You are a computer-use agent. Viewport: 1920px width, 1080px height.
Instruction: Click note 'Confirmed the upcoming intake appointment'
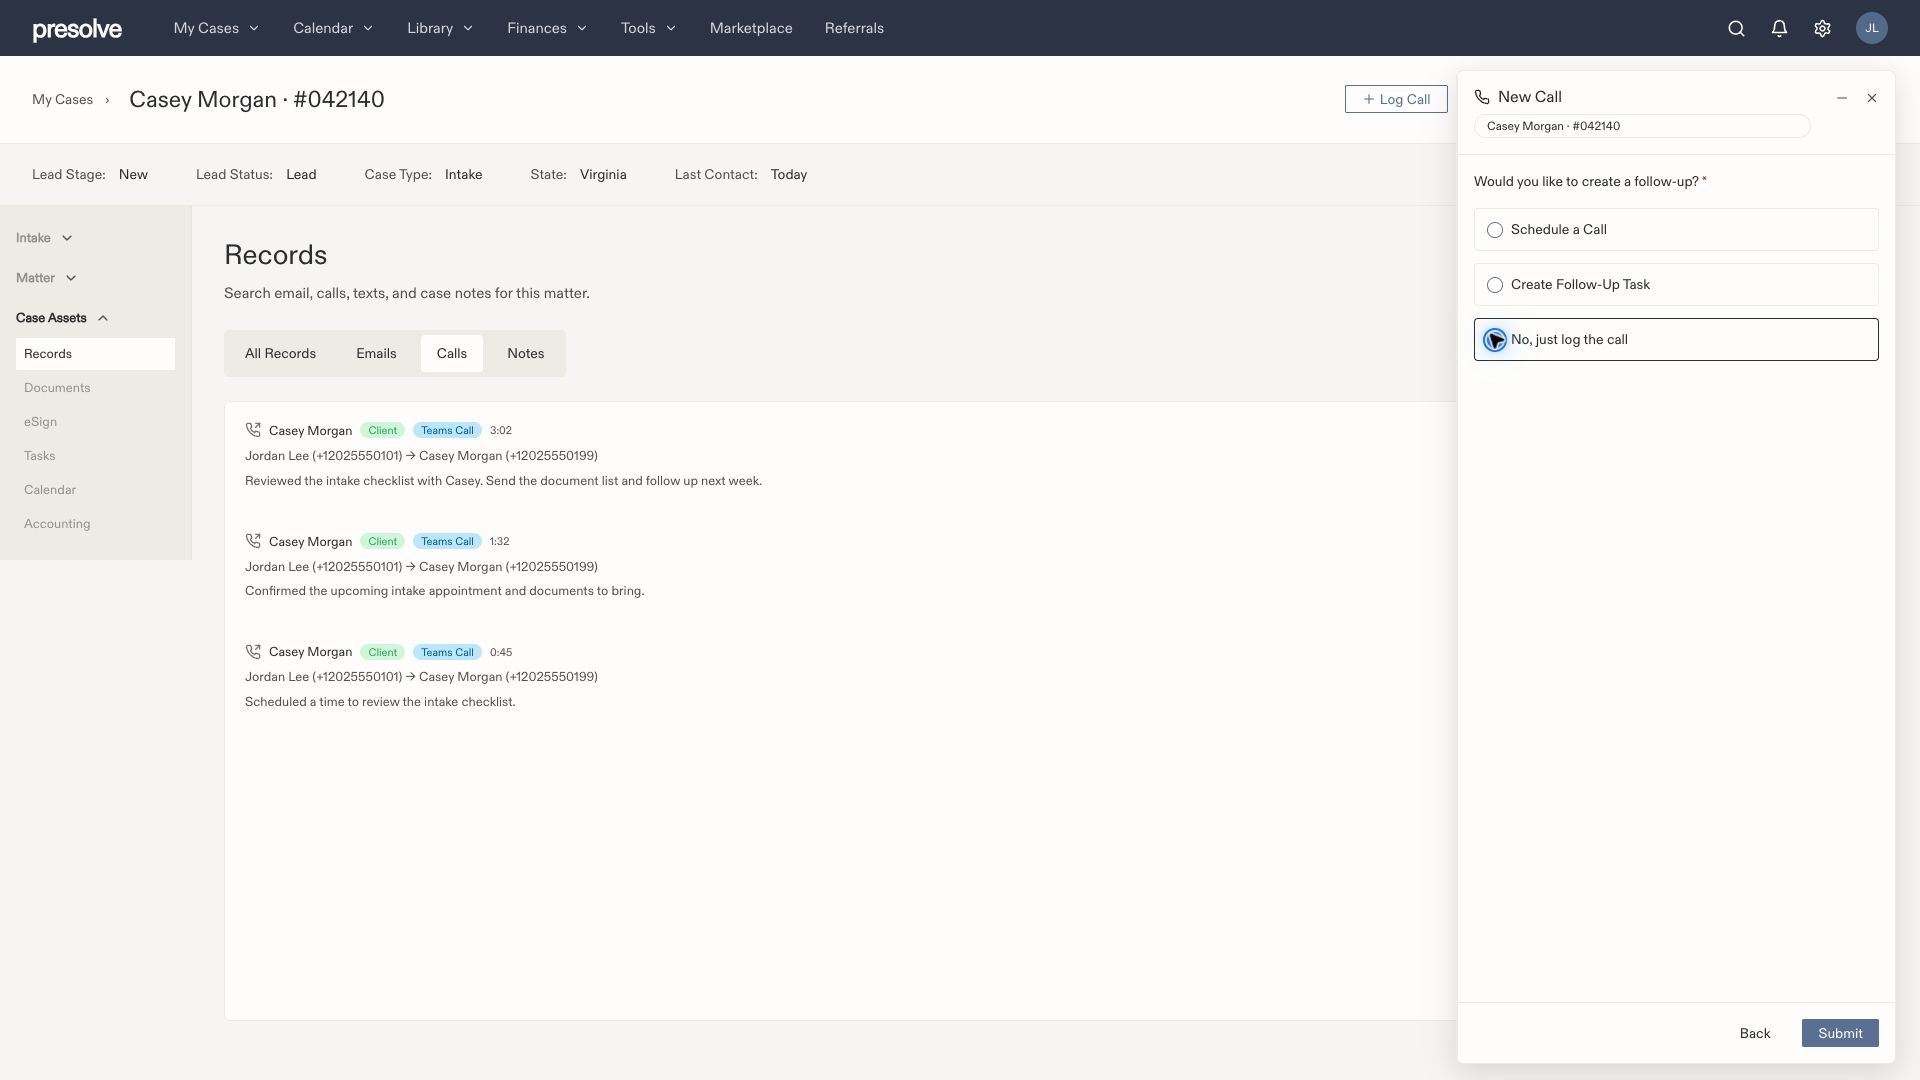(444, 591)
